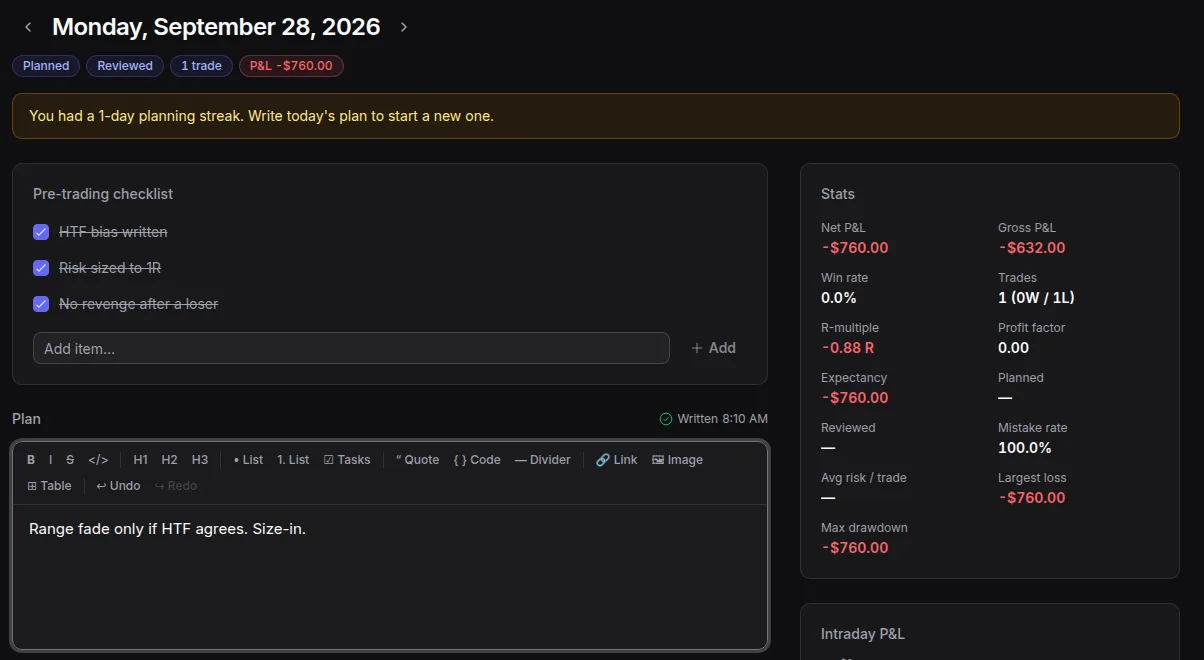Insert a Table in the plan
Viewport: 1204px width, 660px height.
point(49,486)
